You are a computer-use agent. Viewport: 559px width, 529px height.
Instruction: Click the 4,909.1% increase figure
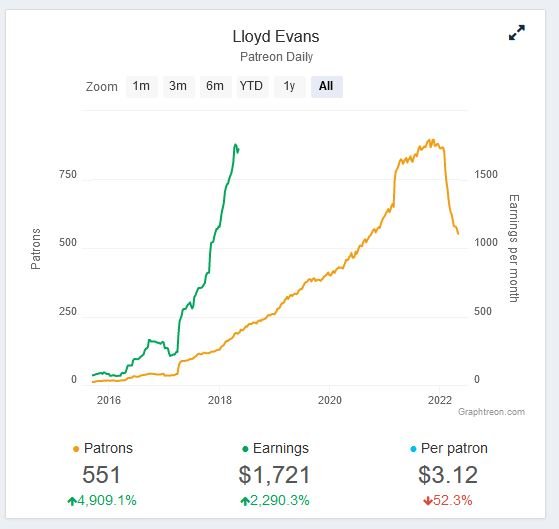pyautogui.click(x=102, y=500)
